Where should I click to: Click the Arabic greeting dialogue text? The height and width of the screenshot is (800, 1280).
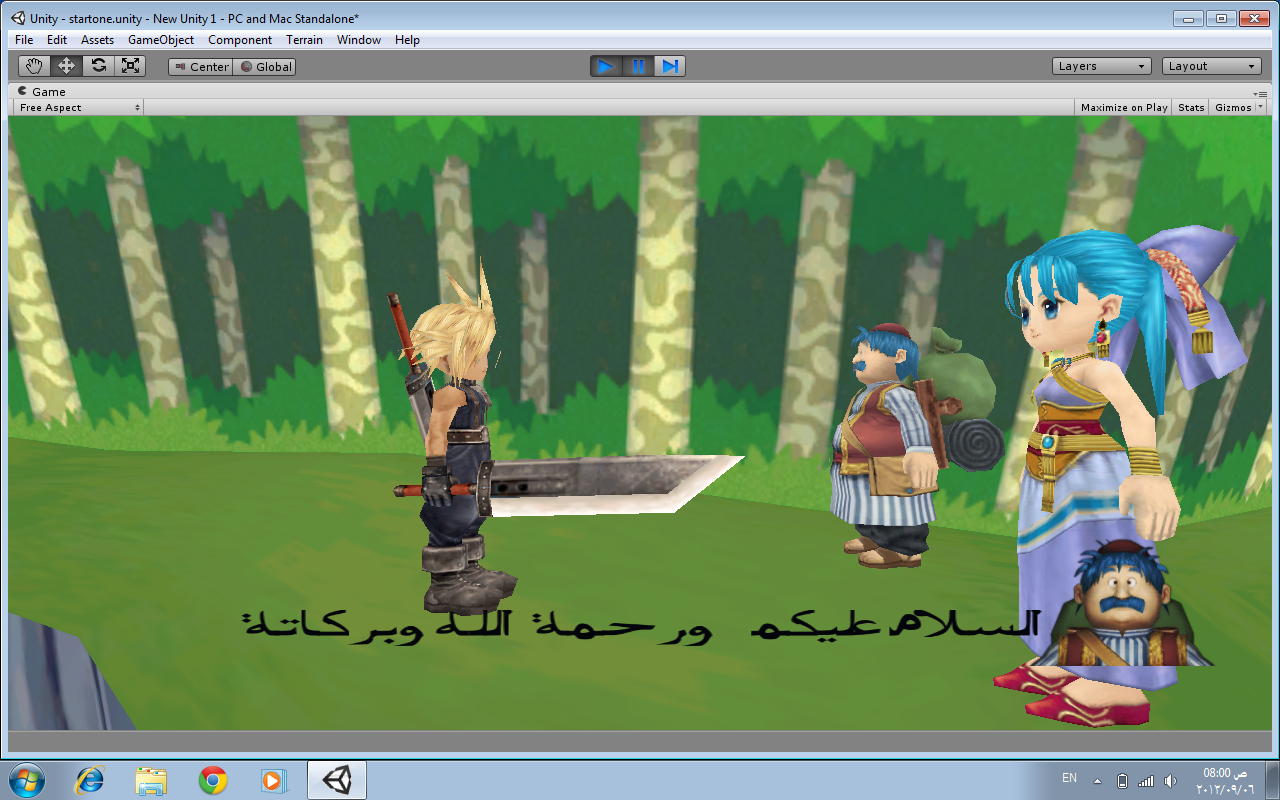[x=641, y=625]
